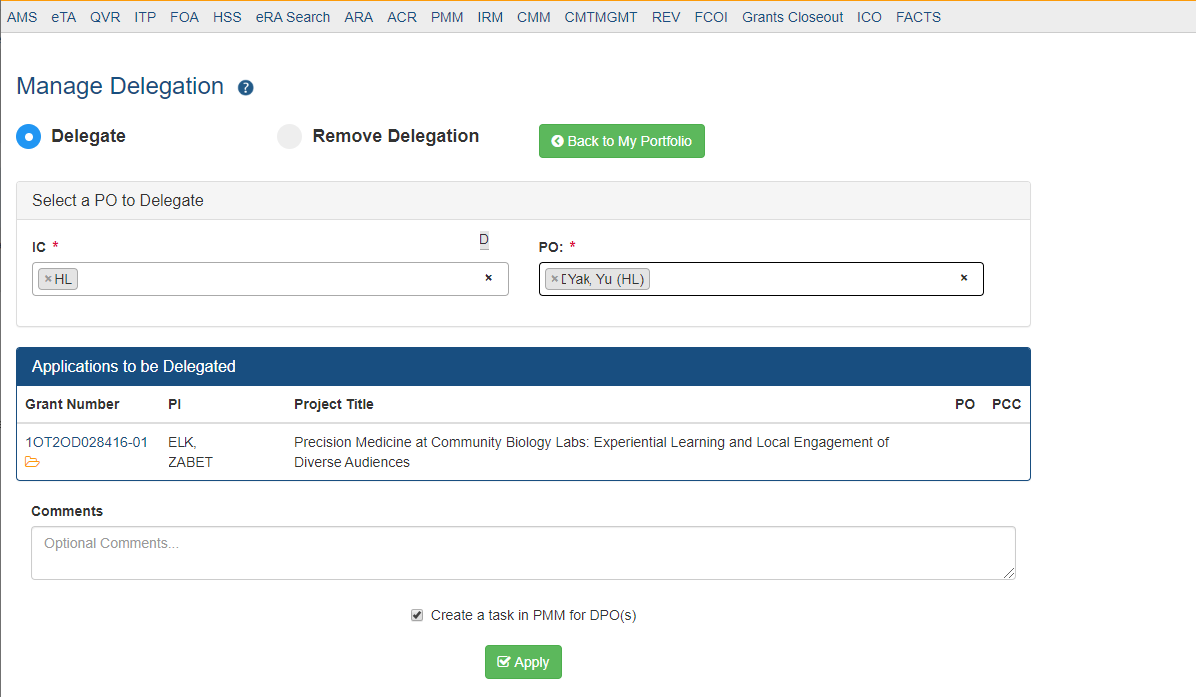The width and height of the screenshot is (1196, 697).
Task: Open ITP from the navigation bar
Action: coord(145,17)
